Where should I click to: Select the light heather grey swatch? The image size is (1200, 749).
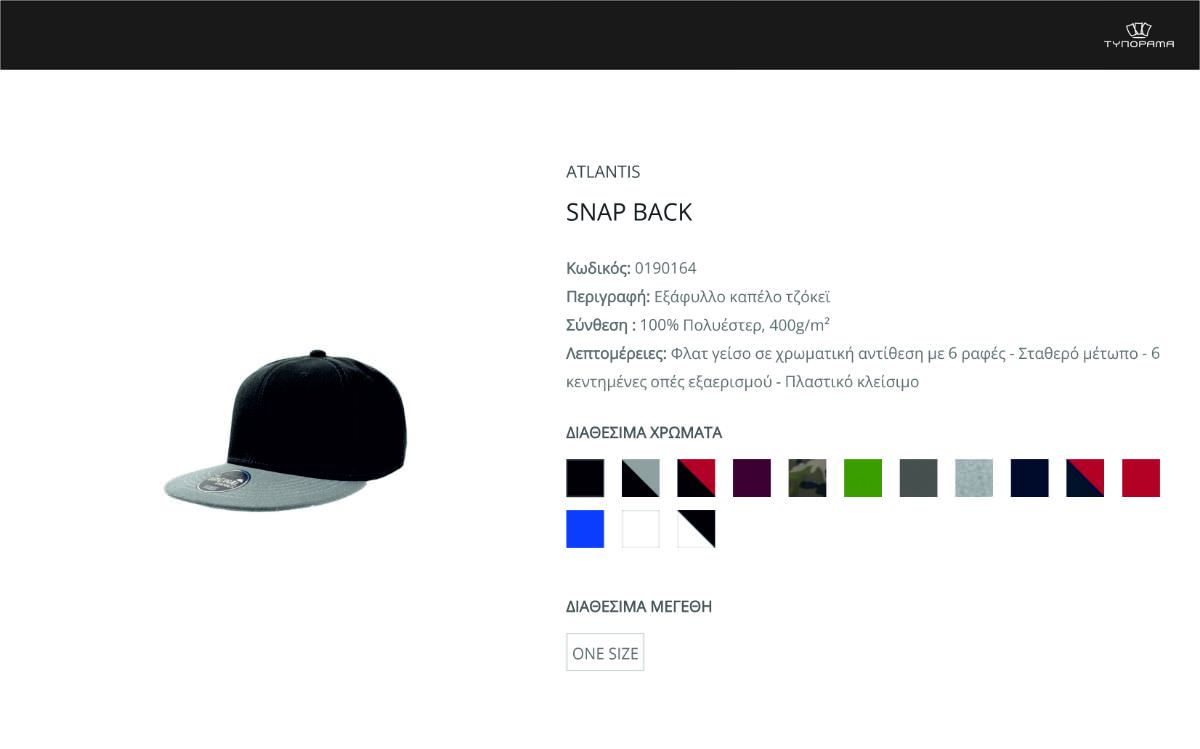tap(974, 478)
